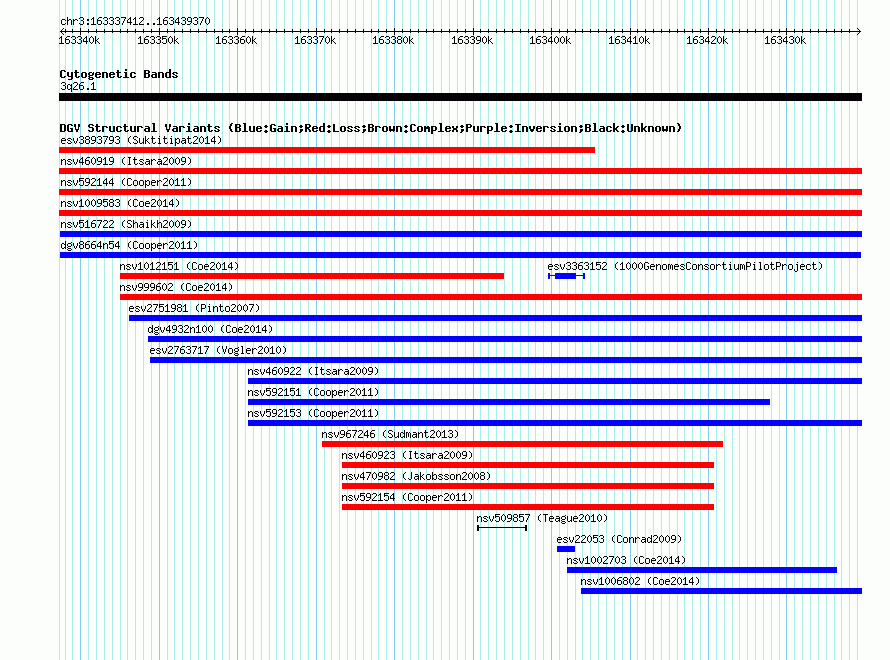Click the 163390k ruler tick label
The image size is (890, 660).
click(x=472, y=40)
